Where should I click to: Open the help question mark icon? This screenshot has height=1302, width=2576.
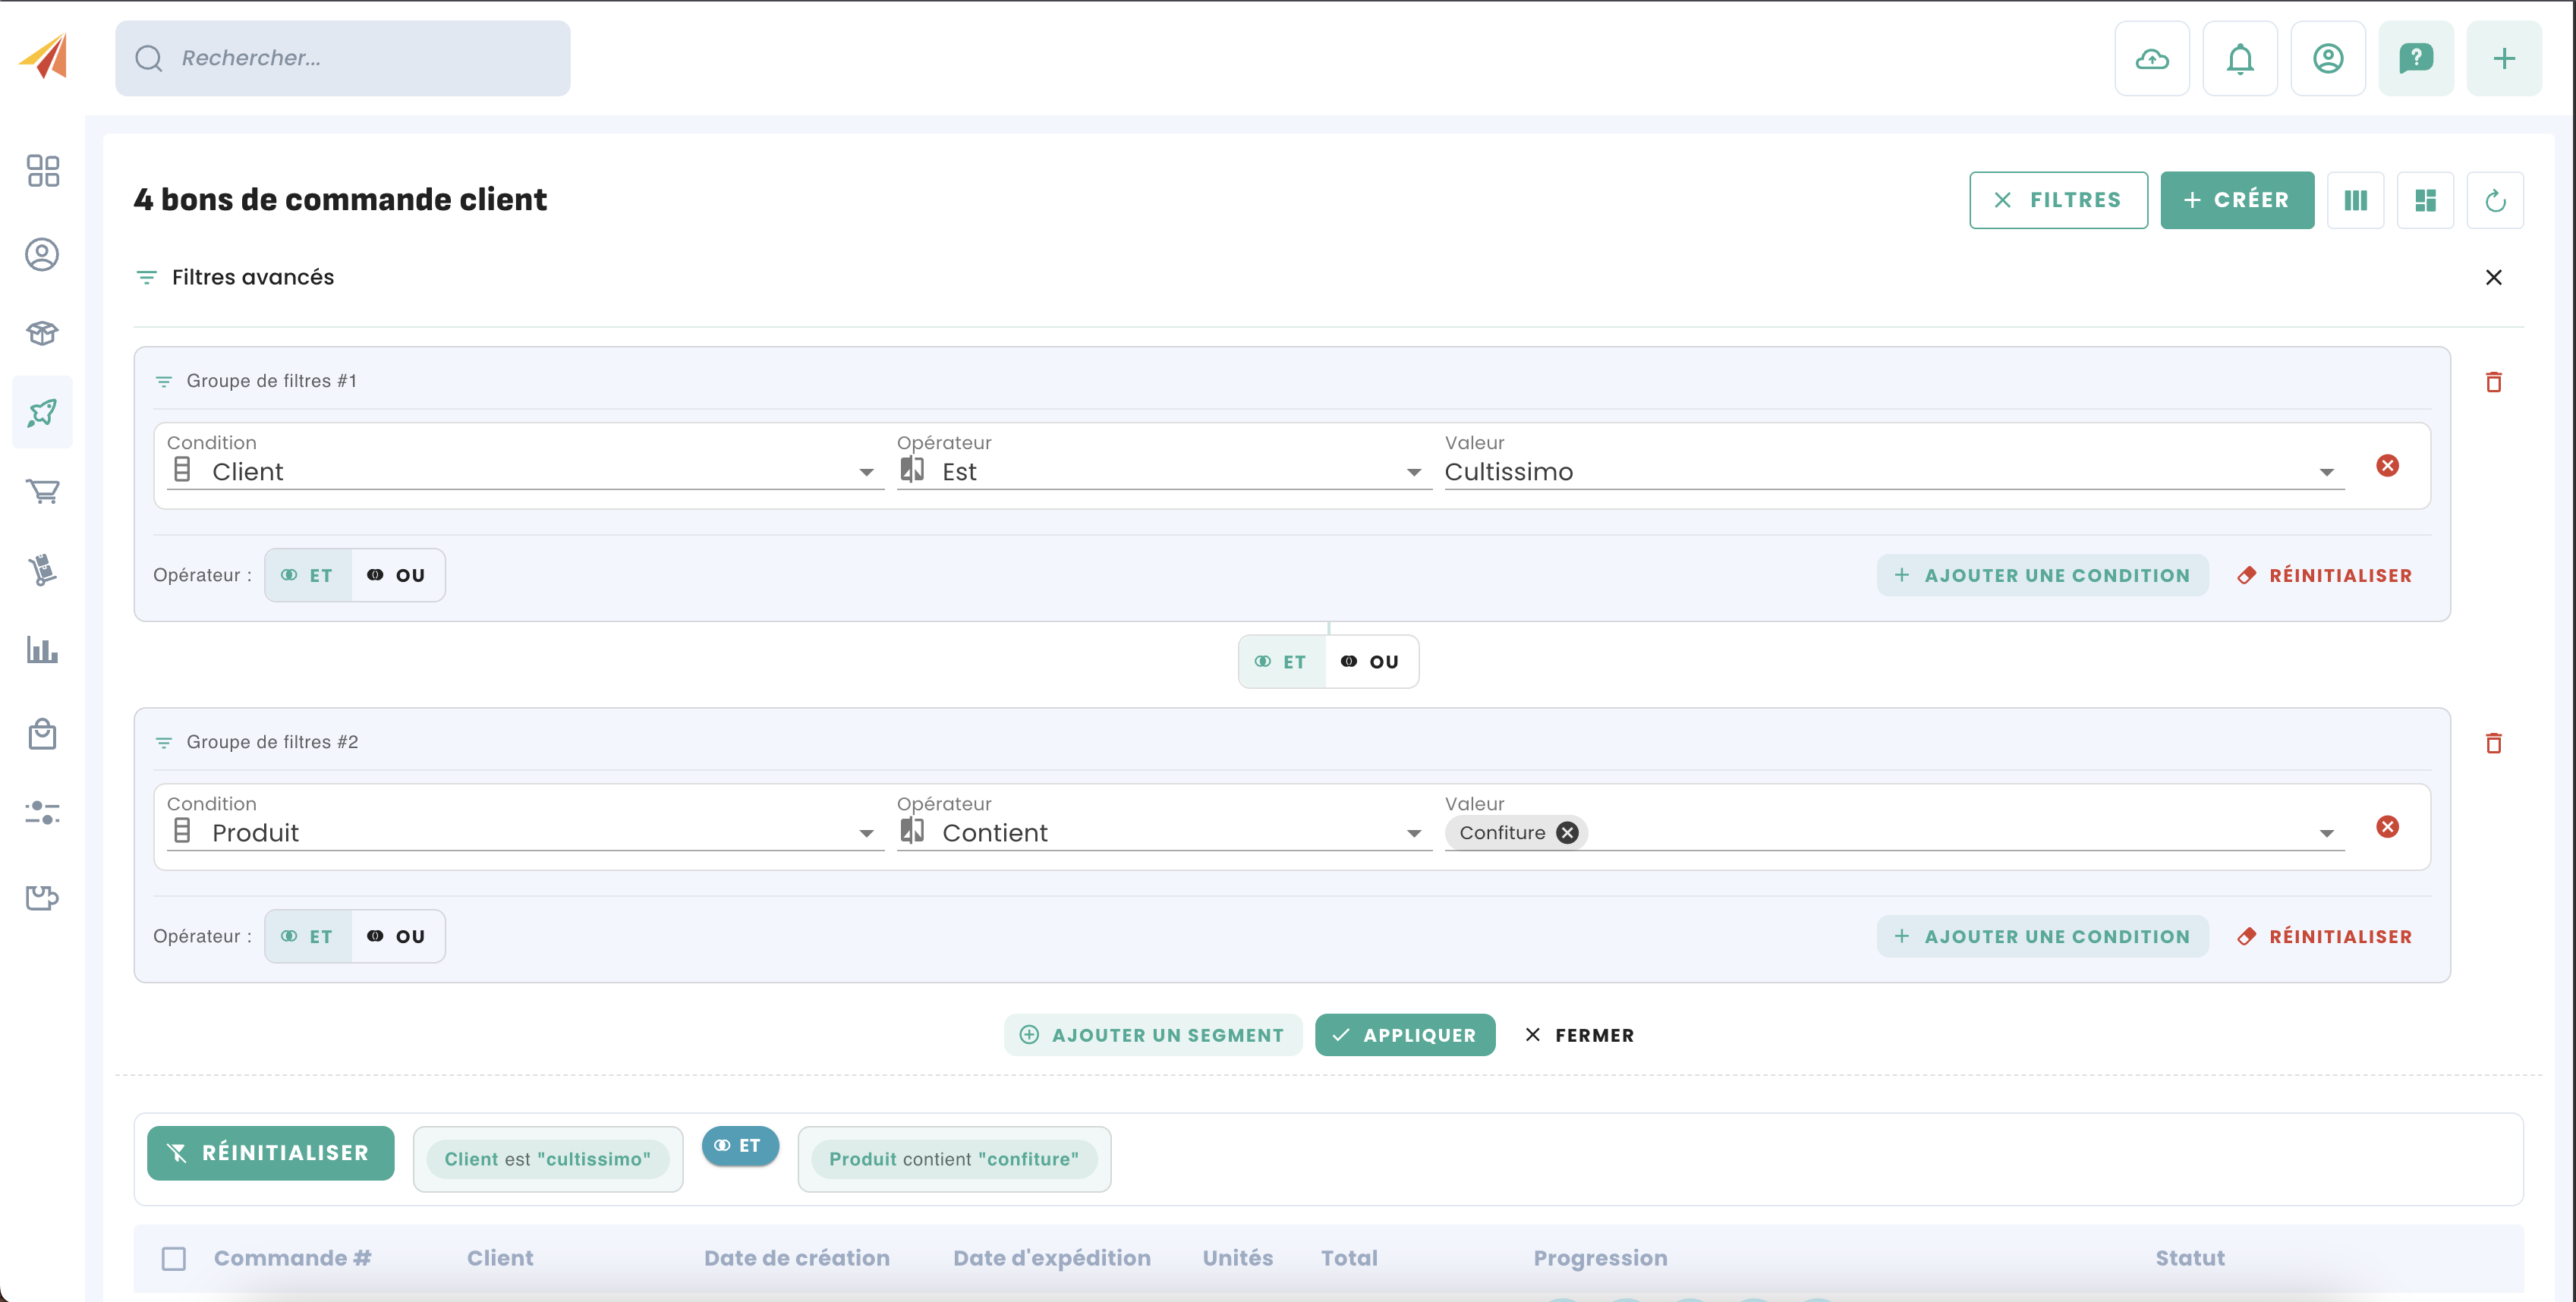(2415, 59)
